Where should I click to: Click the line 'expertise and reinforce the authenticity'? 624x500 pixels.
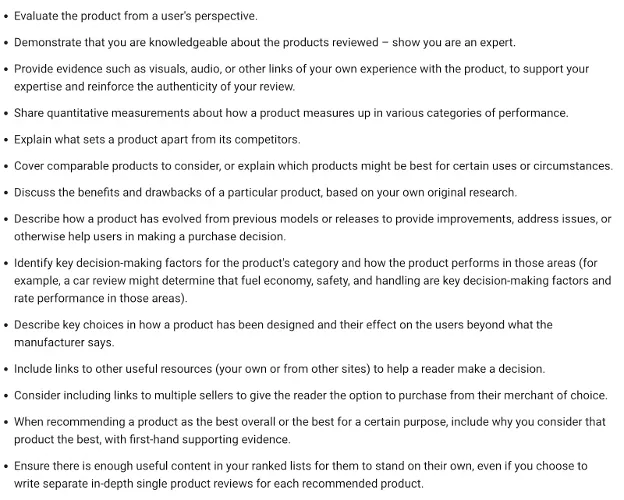pyautogui.click(x=154, y=86)
